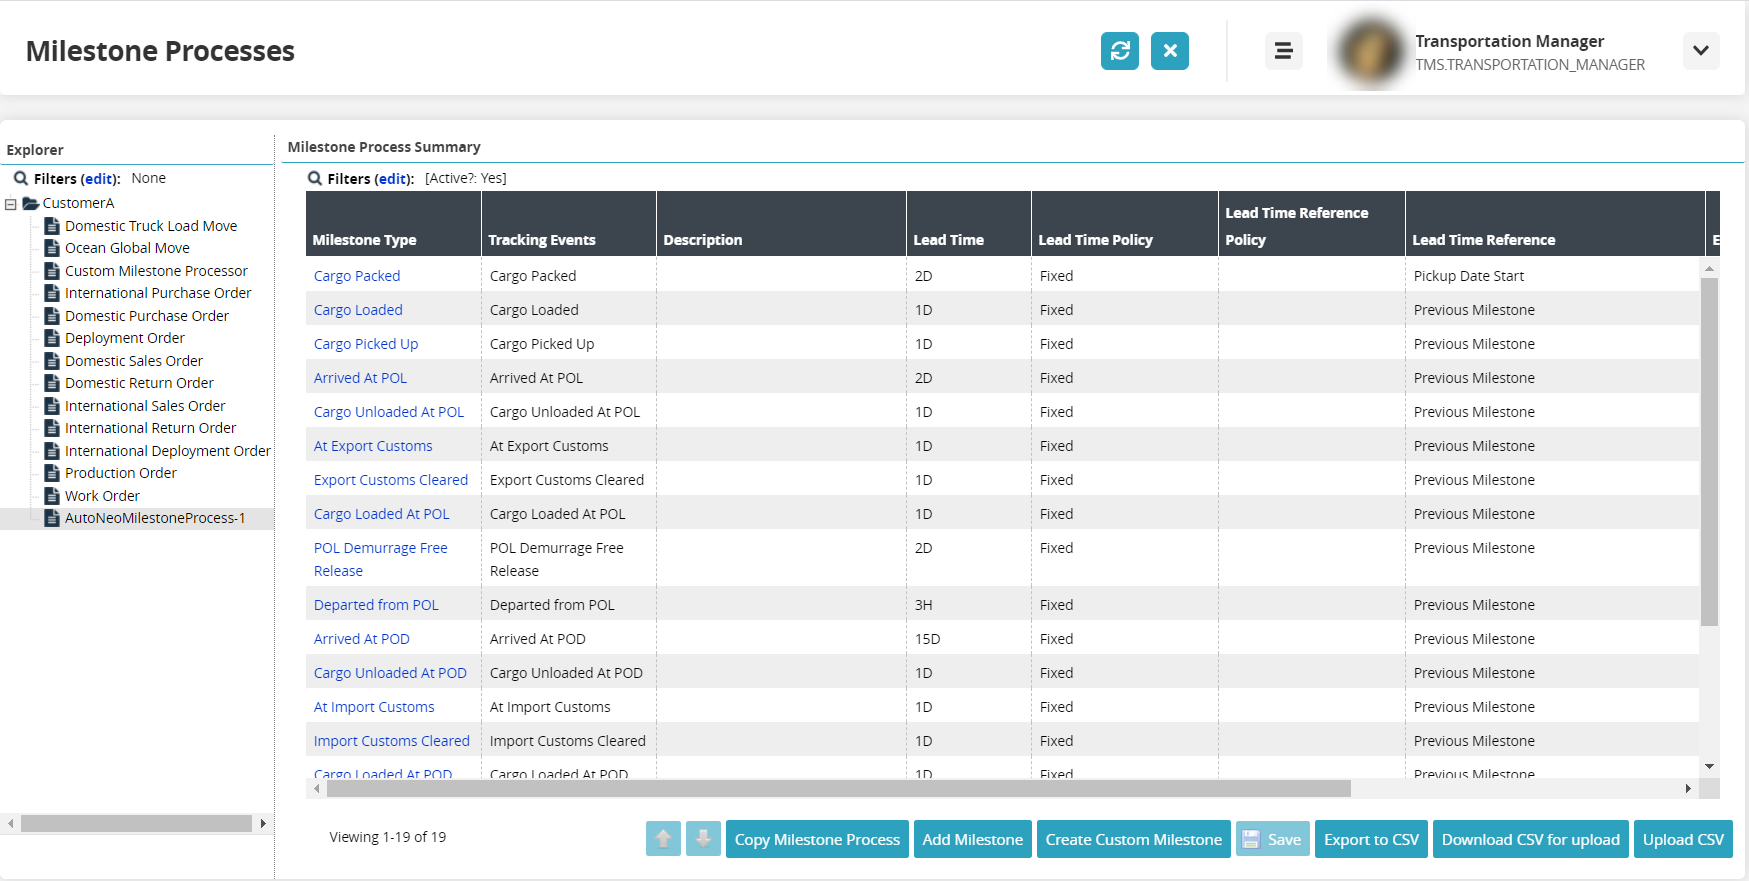Sort by the Lead Time column header
The height and width of the screenshot is (881, 1749).
[948, 240]
